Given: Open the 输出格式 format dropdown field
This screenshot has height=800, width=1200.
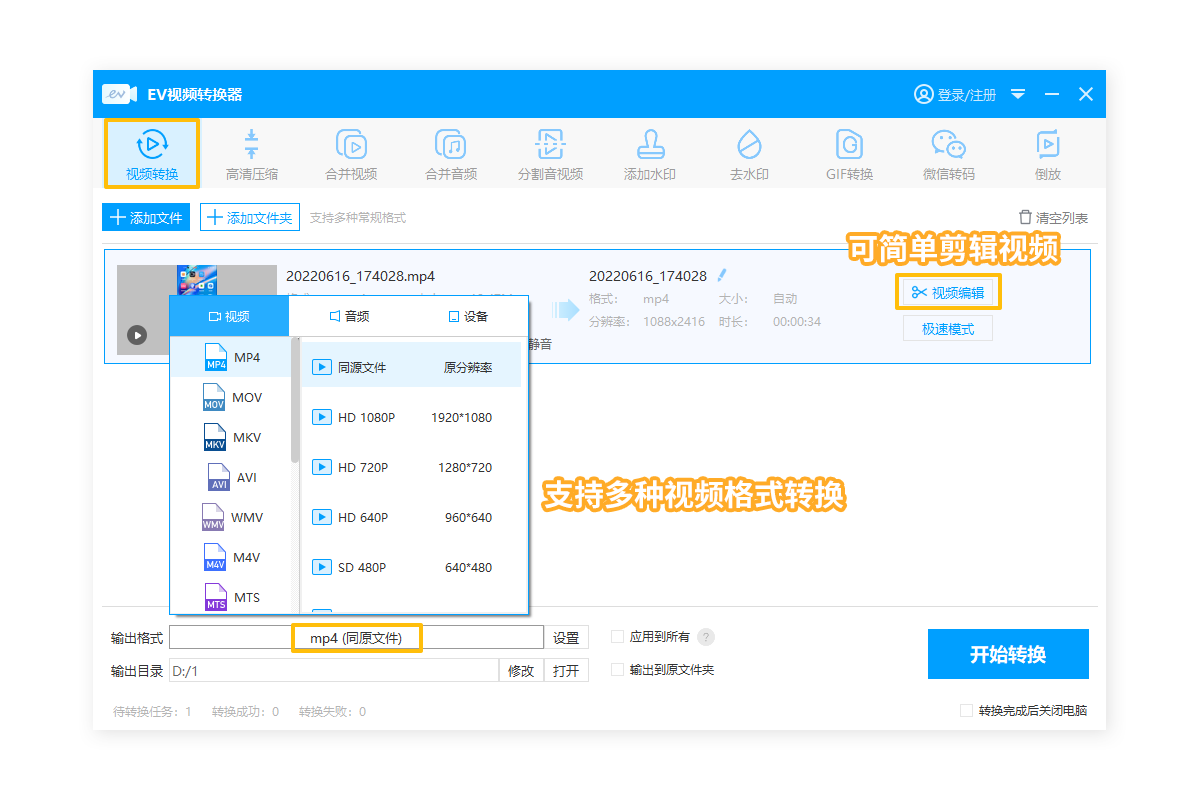Looking at the screenshot, I should [x=356, y=638].
